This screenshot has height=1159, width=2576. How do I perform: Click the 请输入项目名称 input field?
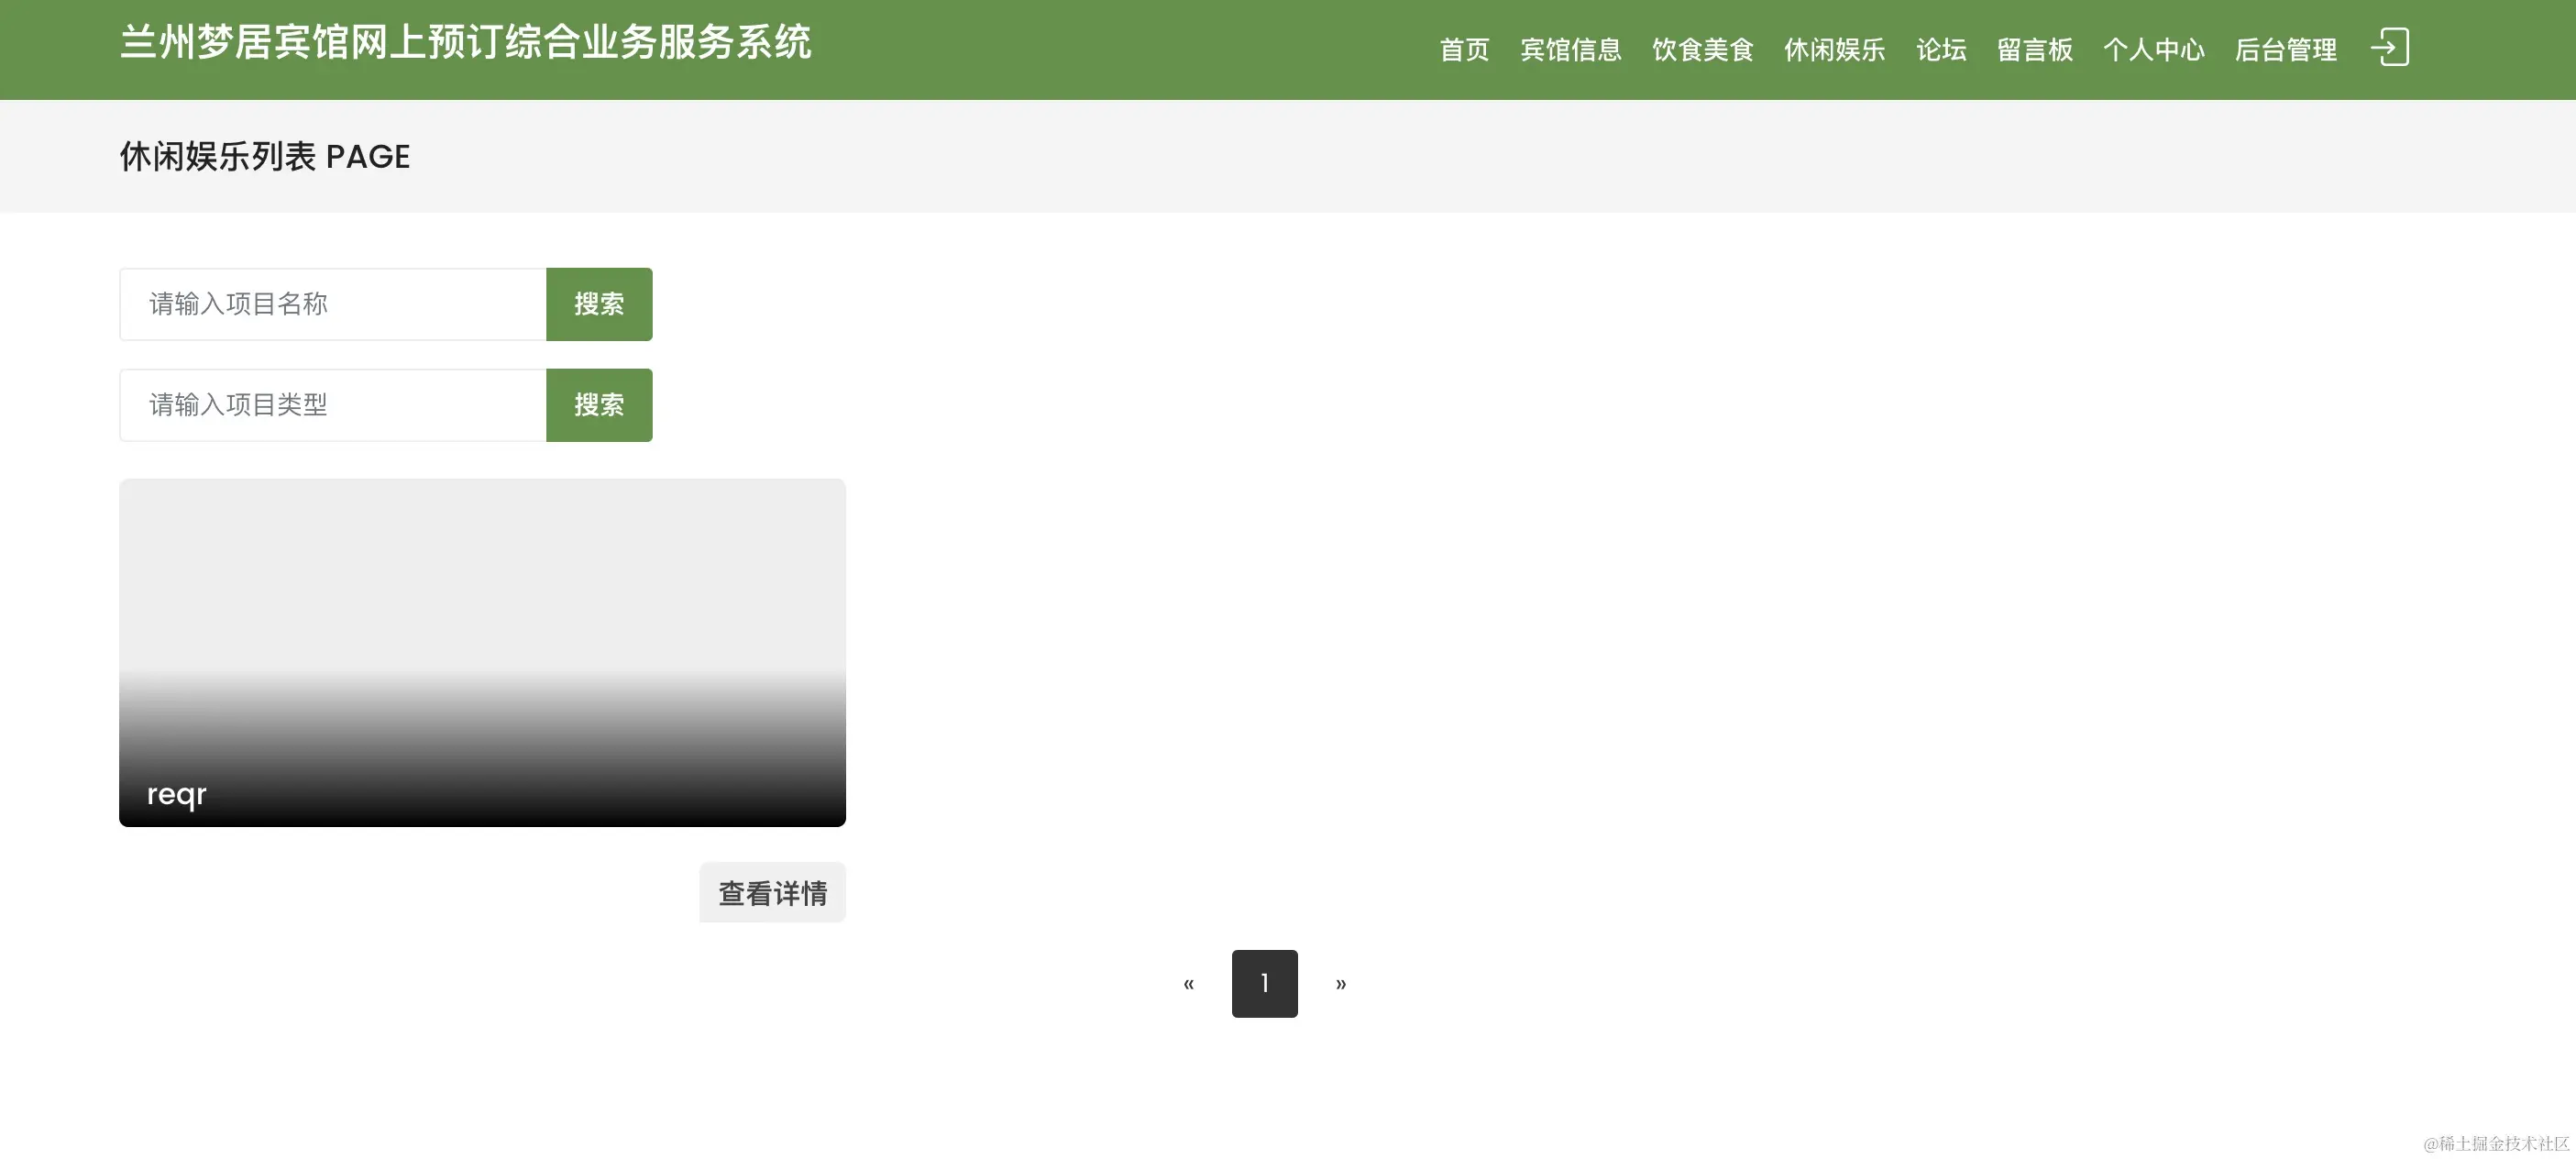(330, 304)
